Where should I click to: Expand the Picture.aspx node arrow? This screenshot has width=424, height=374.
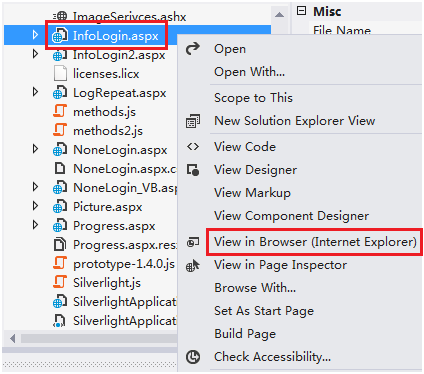pos(35,206)
